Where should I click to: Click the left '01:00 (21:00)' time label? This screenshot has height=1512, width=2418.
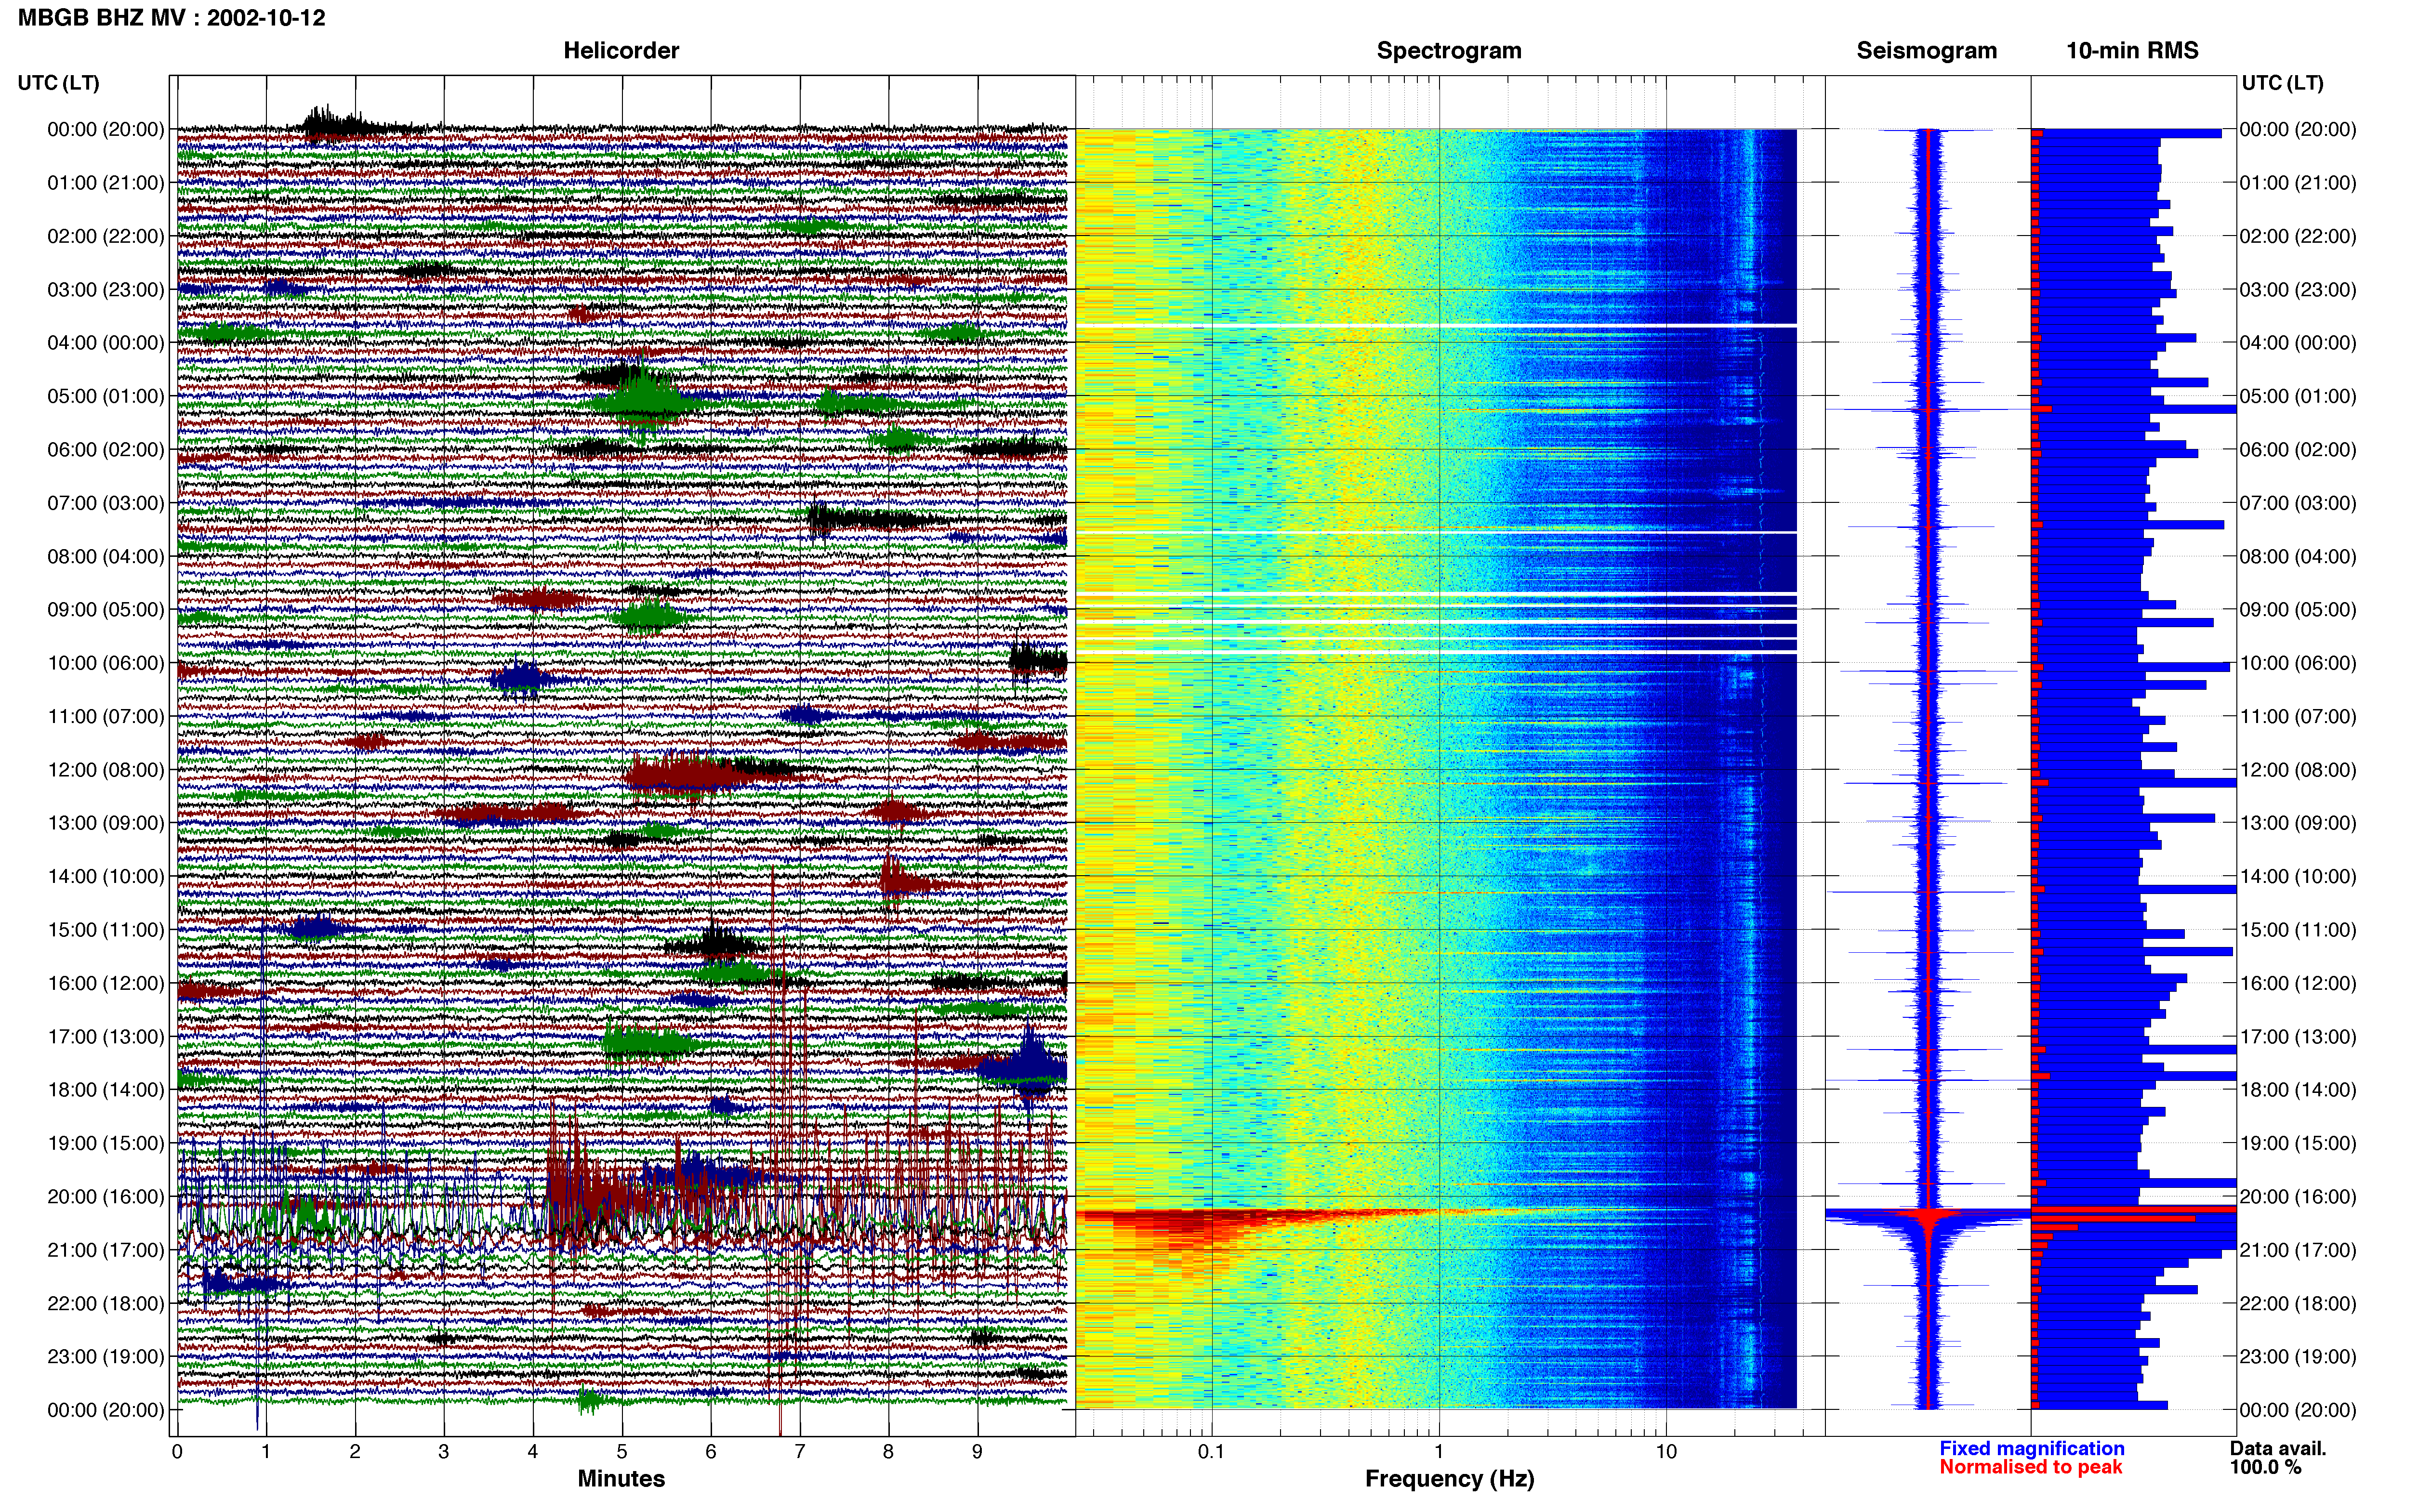[106, 183]
